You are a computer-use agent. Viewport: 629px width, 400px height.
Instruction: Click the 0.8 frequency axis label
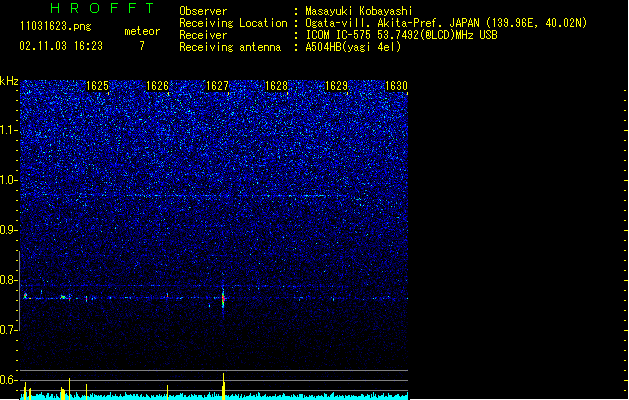[8, 280]
